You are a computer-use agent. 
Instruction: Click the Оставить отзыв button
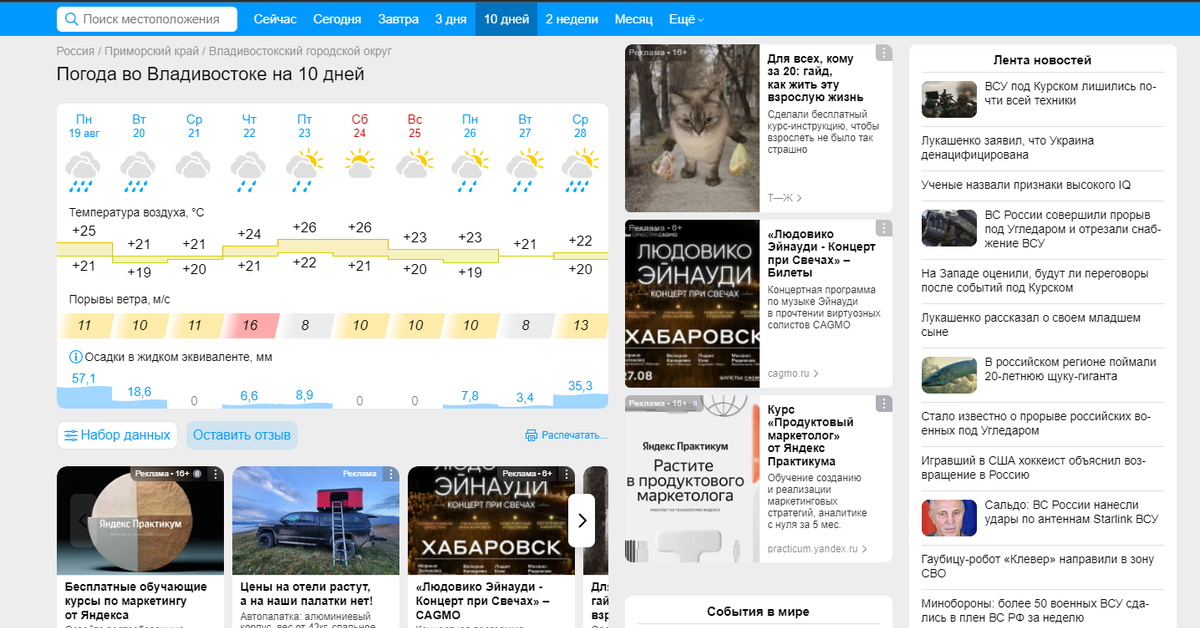pos(242,435)
